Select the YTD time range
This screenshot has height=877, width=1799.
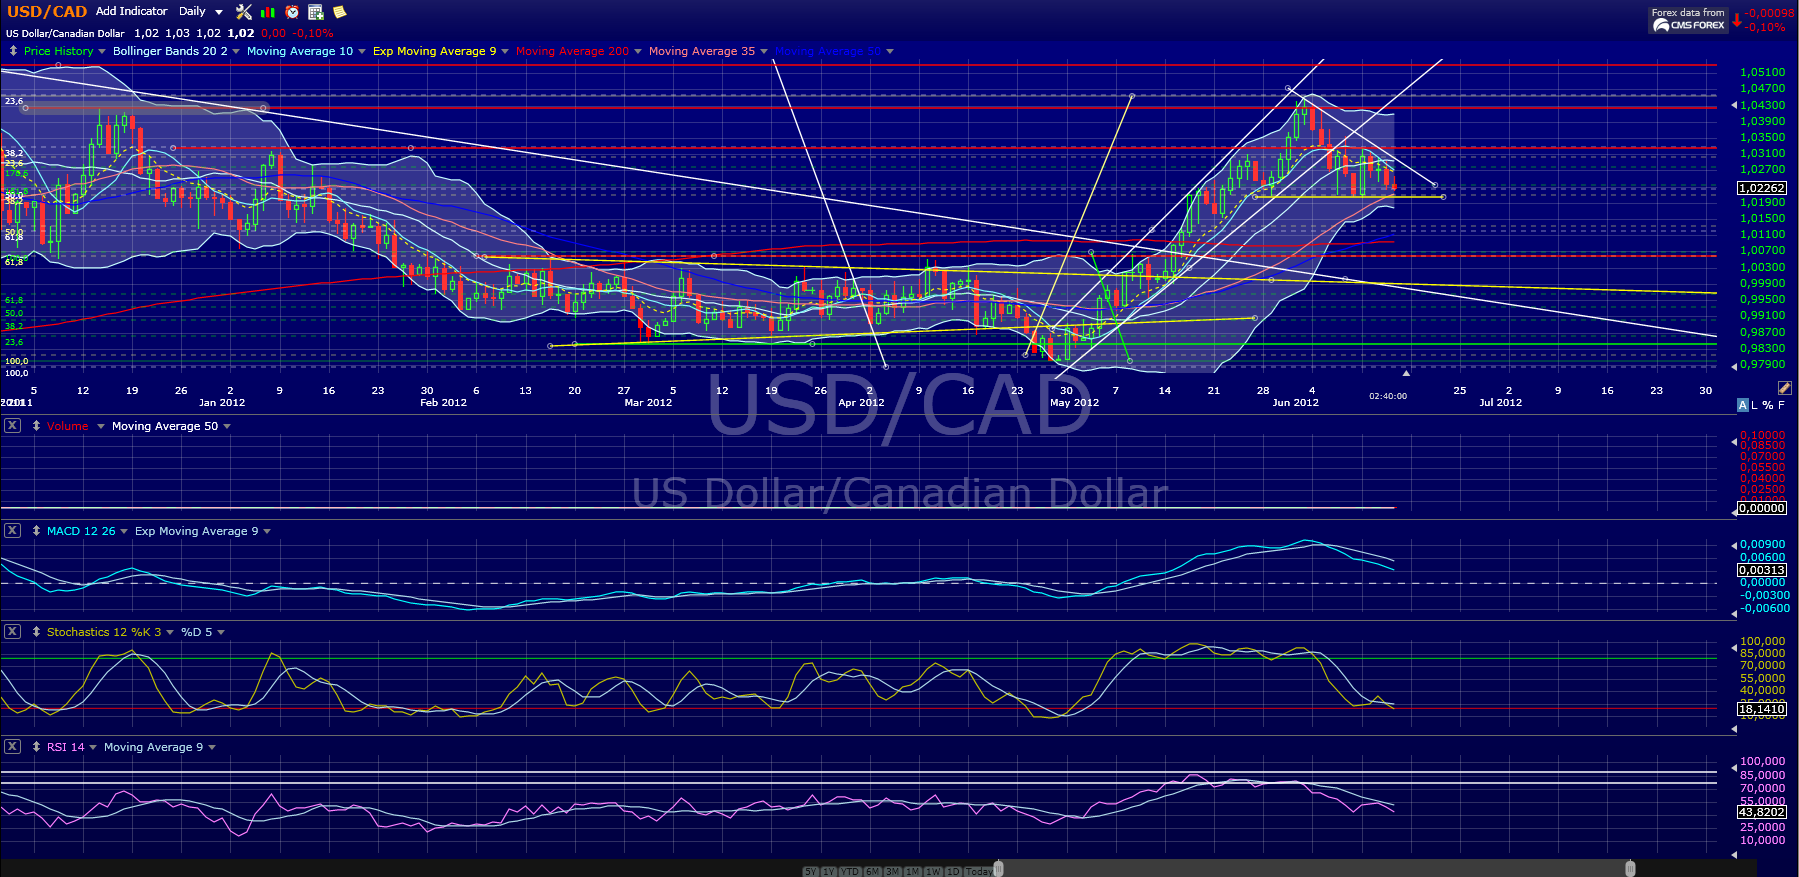coord(850,871)
